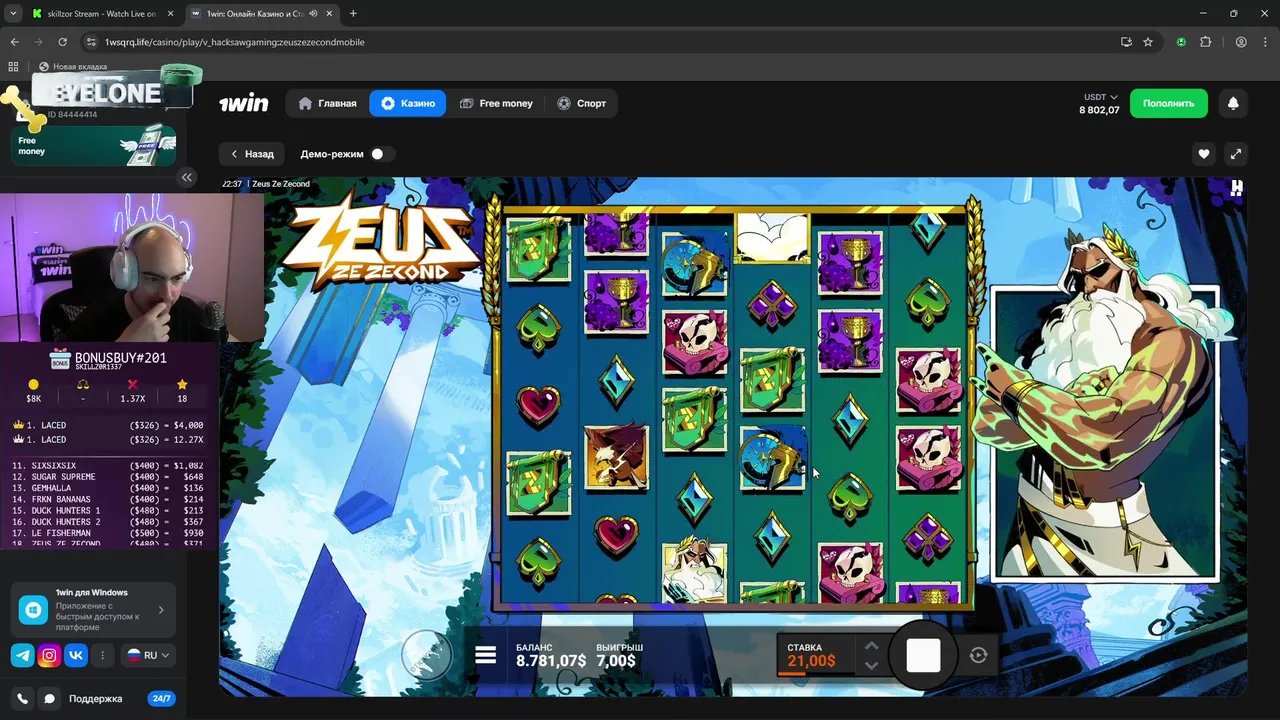
Task: View site information icon
Action: tap(91, 42)
